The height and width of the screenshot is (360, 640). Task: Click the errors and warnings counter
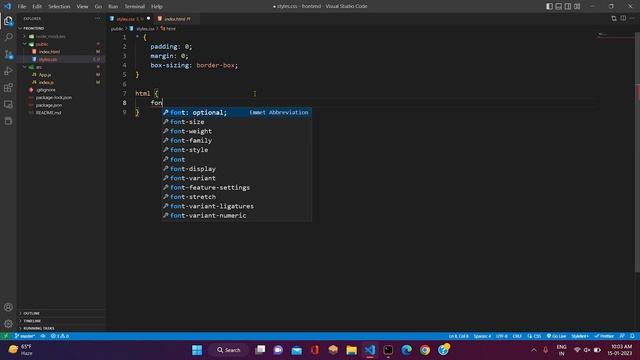tap(60, 336)
